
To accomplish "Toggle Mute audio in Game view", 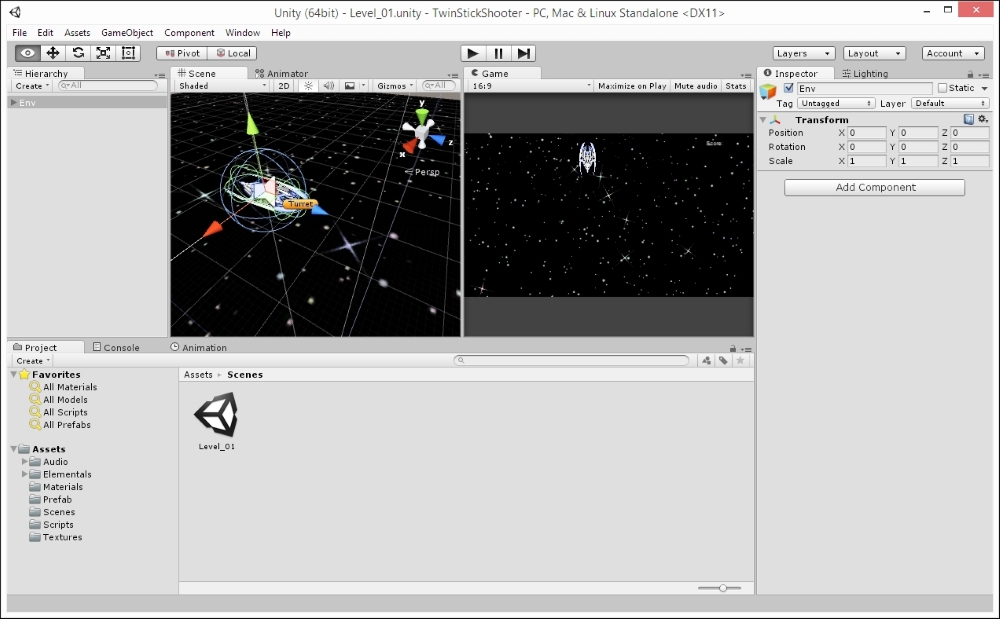I will pos(696,86).
